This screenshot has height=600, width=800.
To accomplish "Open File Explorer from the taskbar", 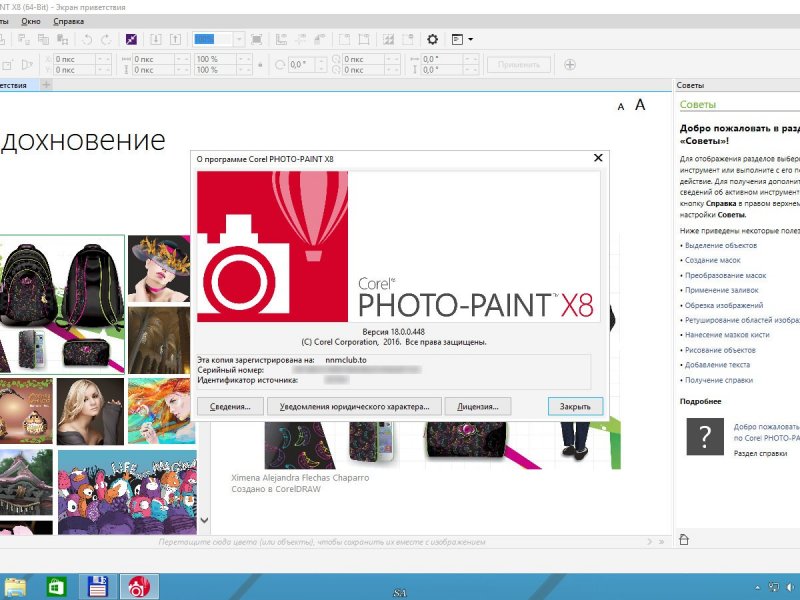I will pyautogui.click(x=15, y=586).
